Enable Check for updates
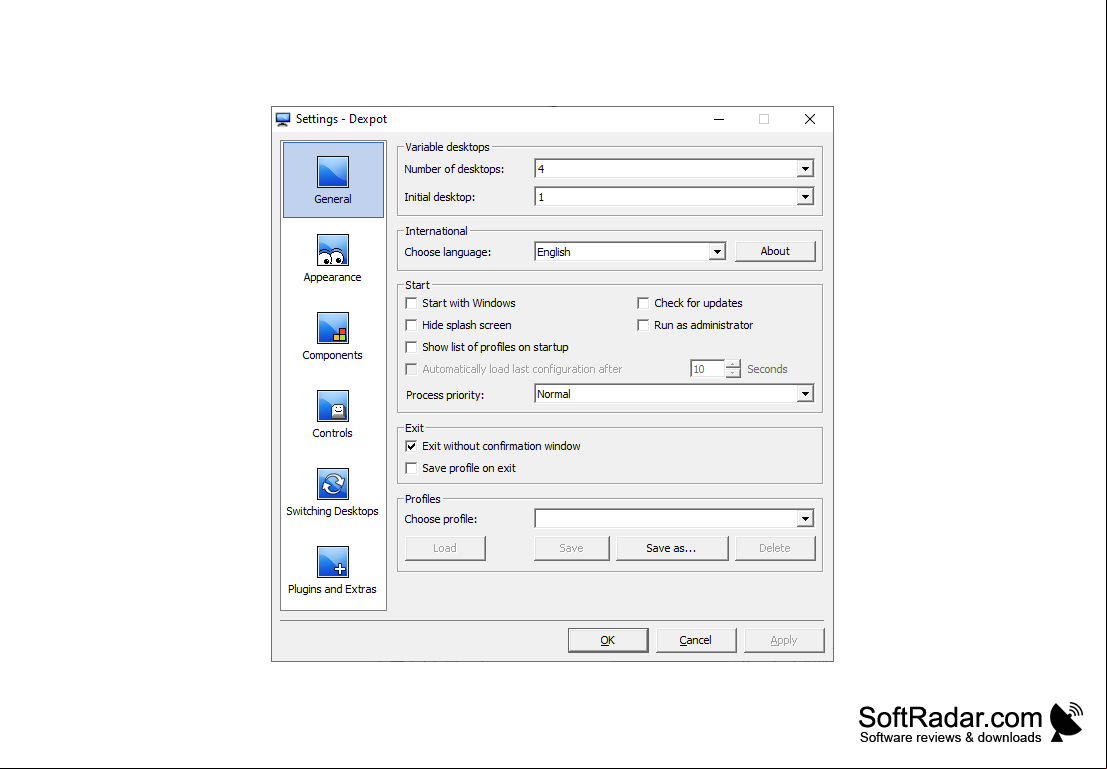 pyautogui.click(x=642, y=303)
